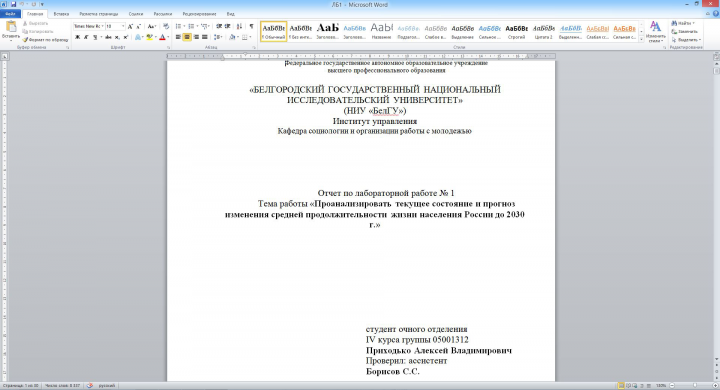Clear all formatting
720x390 pixels.
tap(166, 26)
